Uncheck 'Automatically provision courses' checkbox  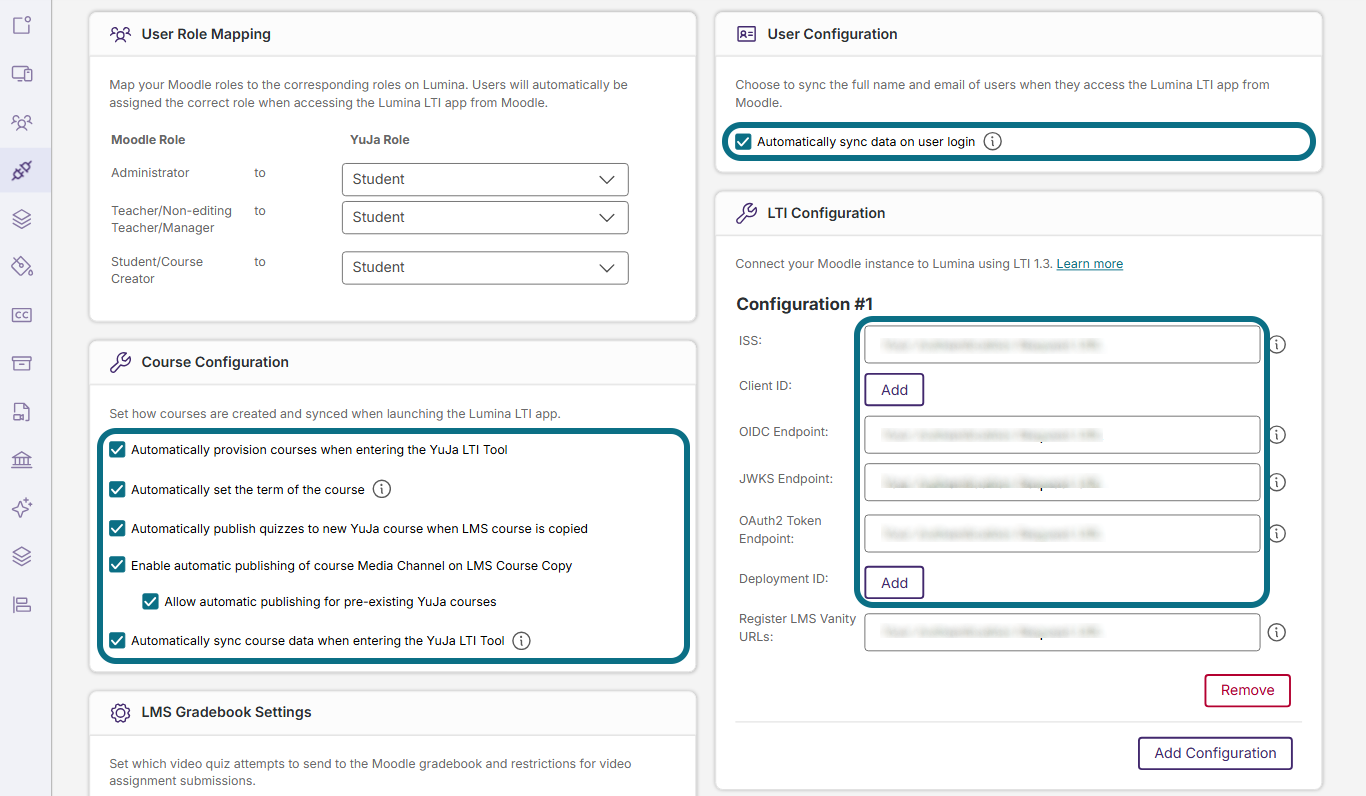click(118, 450)
